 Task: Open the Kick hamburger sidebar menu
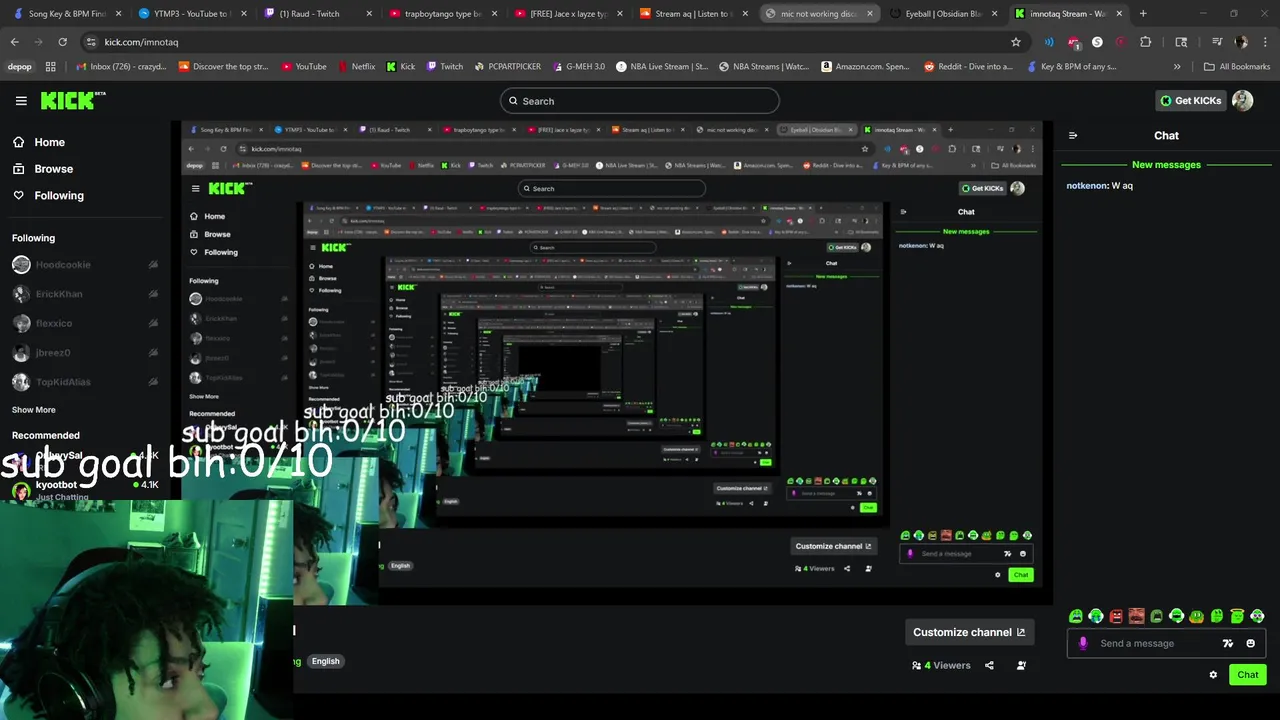(x=21, y=101)
